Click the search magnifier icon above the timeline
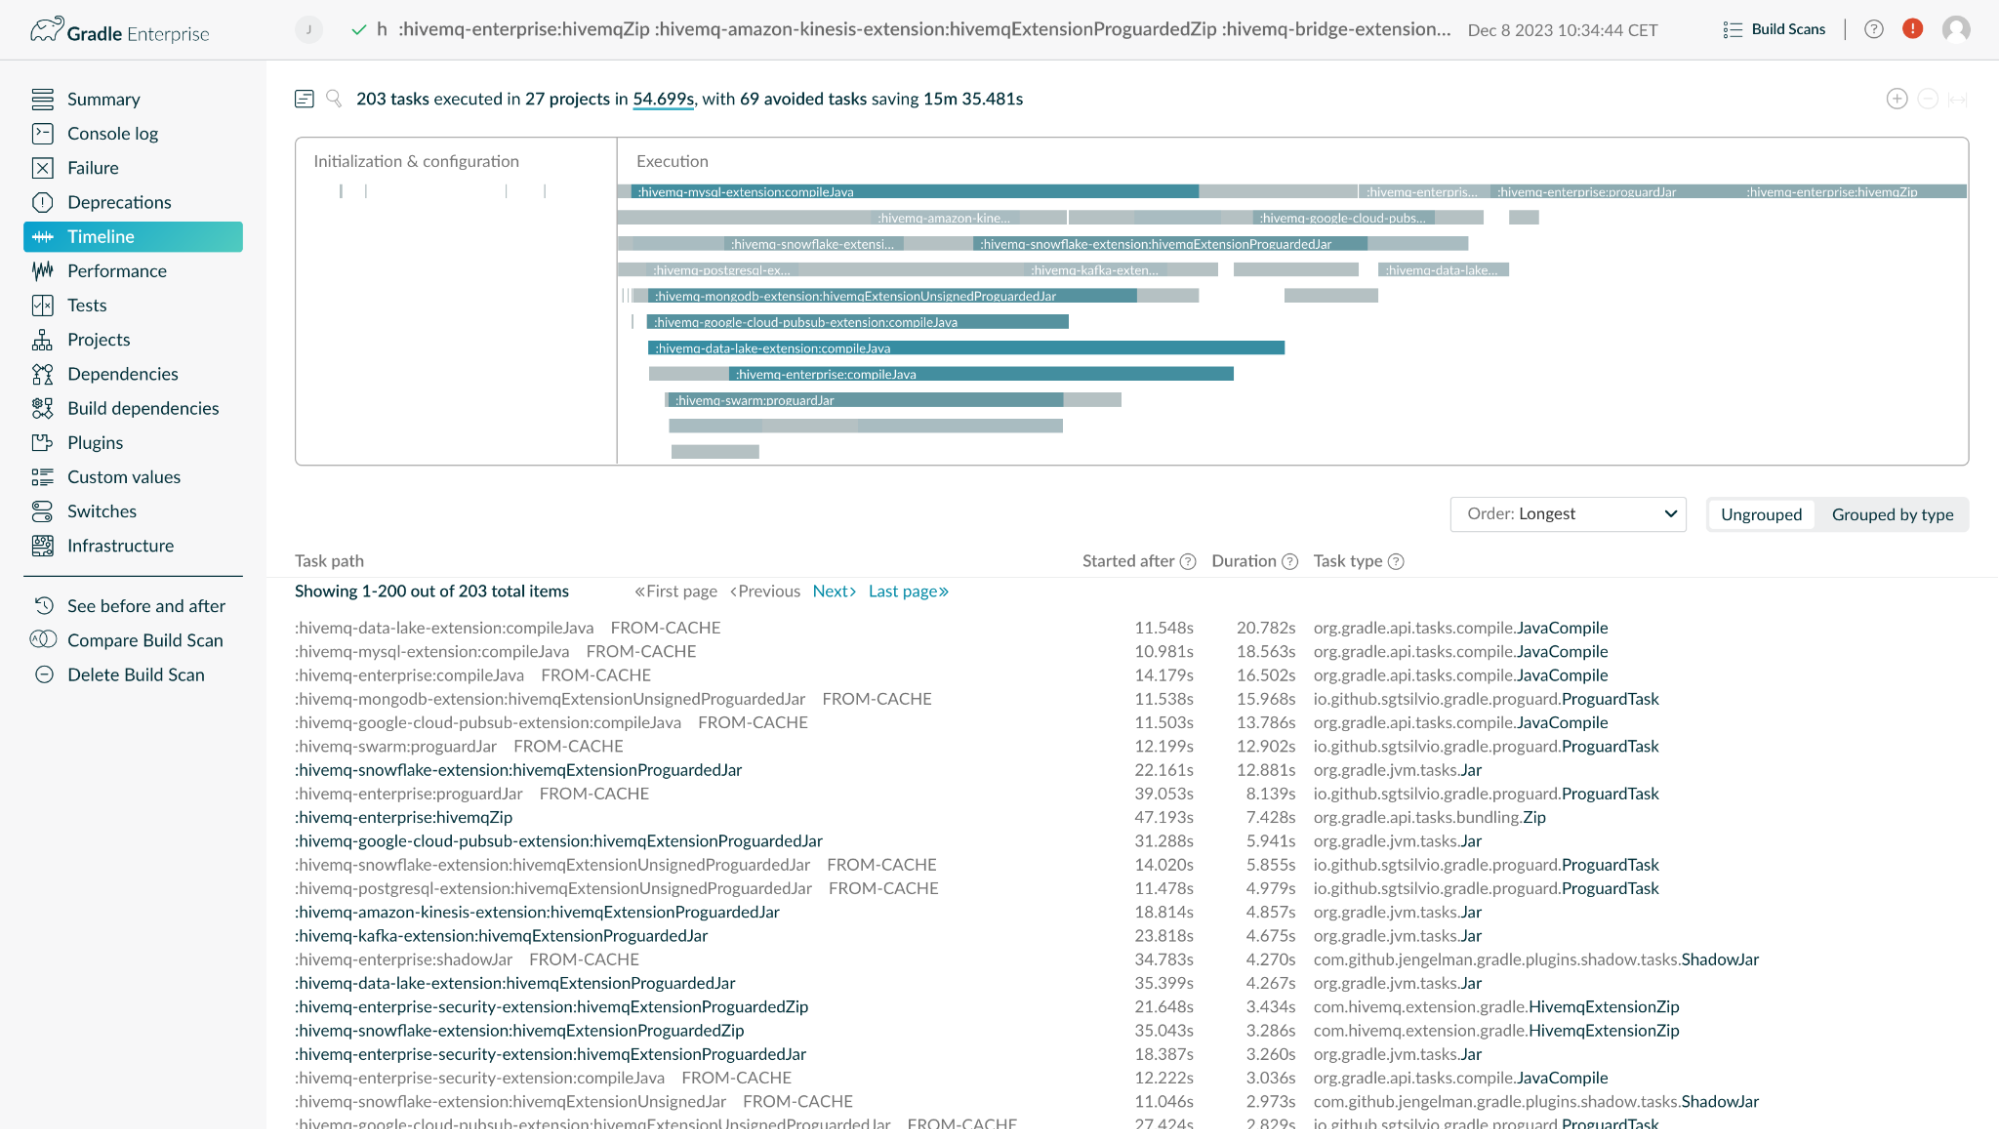The width and height of the screenshot is (1999, 1130). tap(334, 98)
